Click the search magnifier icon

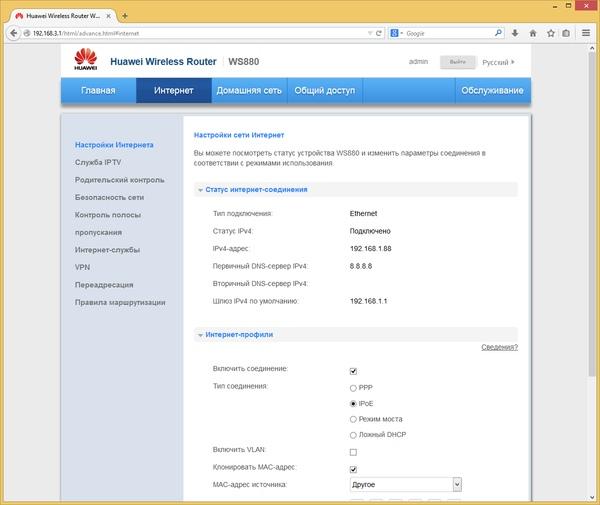click(x=498, y=33)
